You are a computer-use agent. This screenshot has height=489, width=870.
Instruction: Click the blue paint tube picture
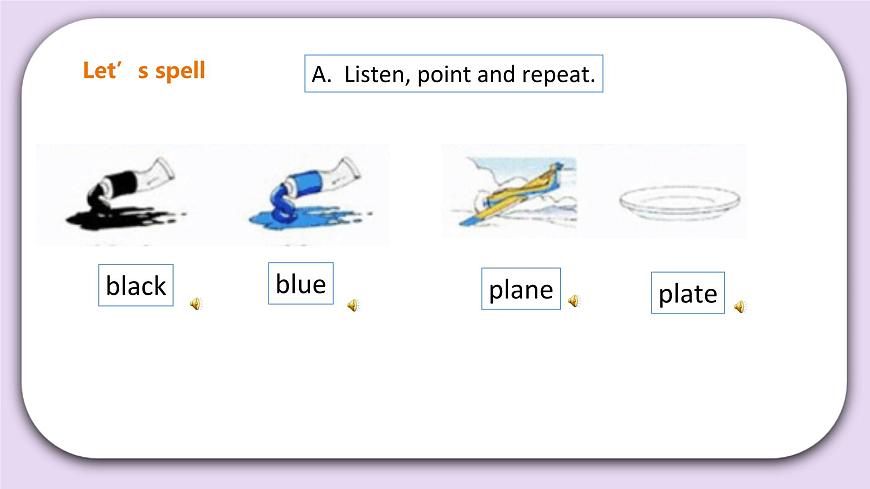[312, 193]
